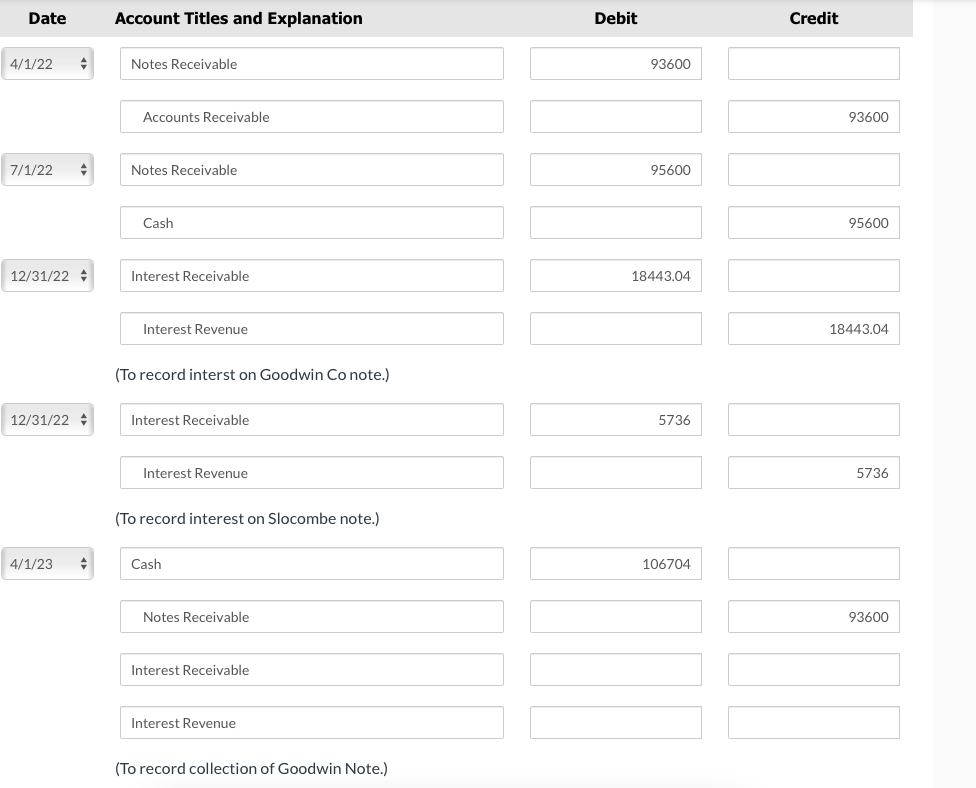Click the empty credit field beside Interest Receivable 5736
Screen dimensions: 976x788
813,419
